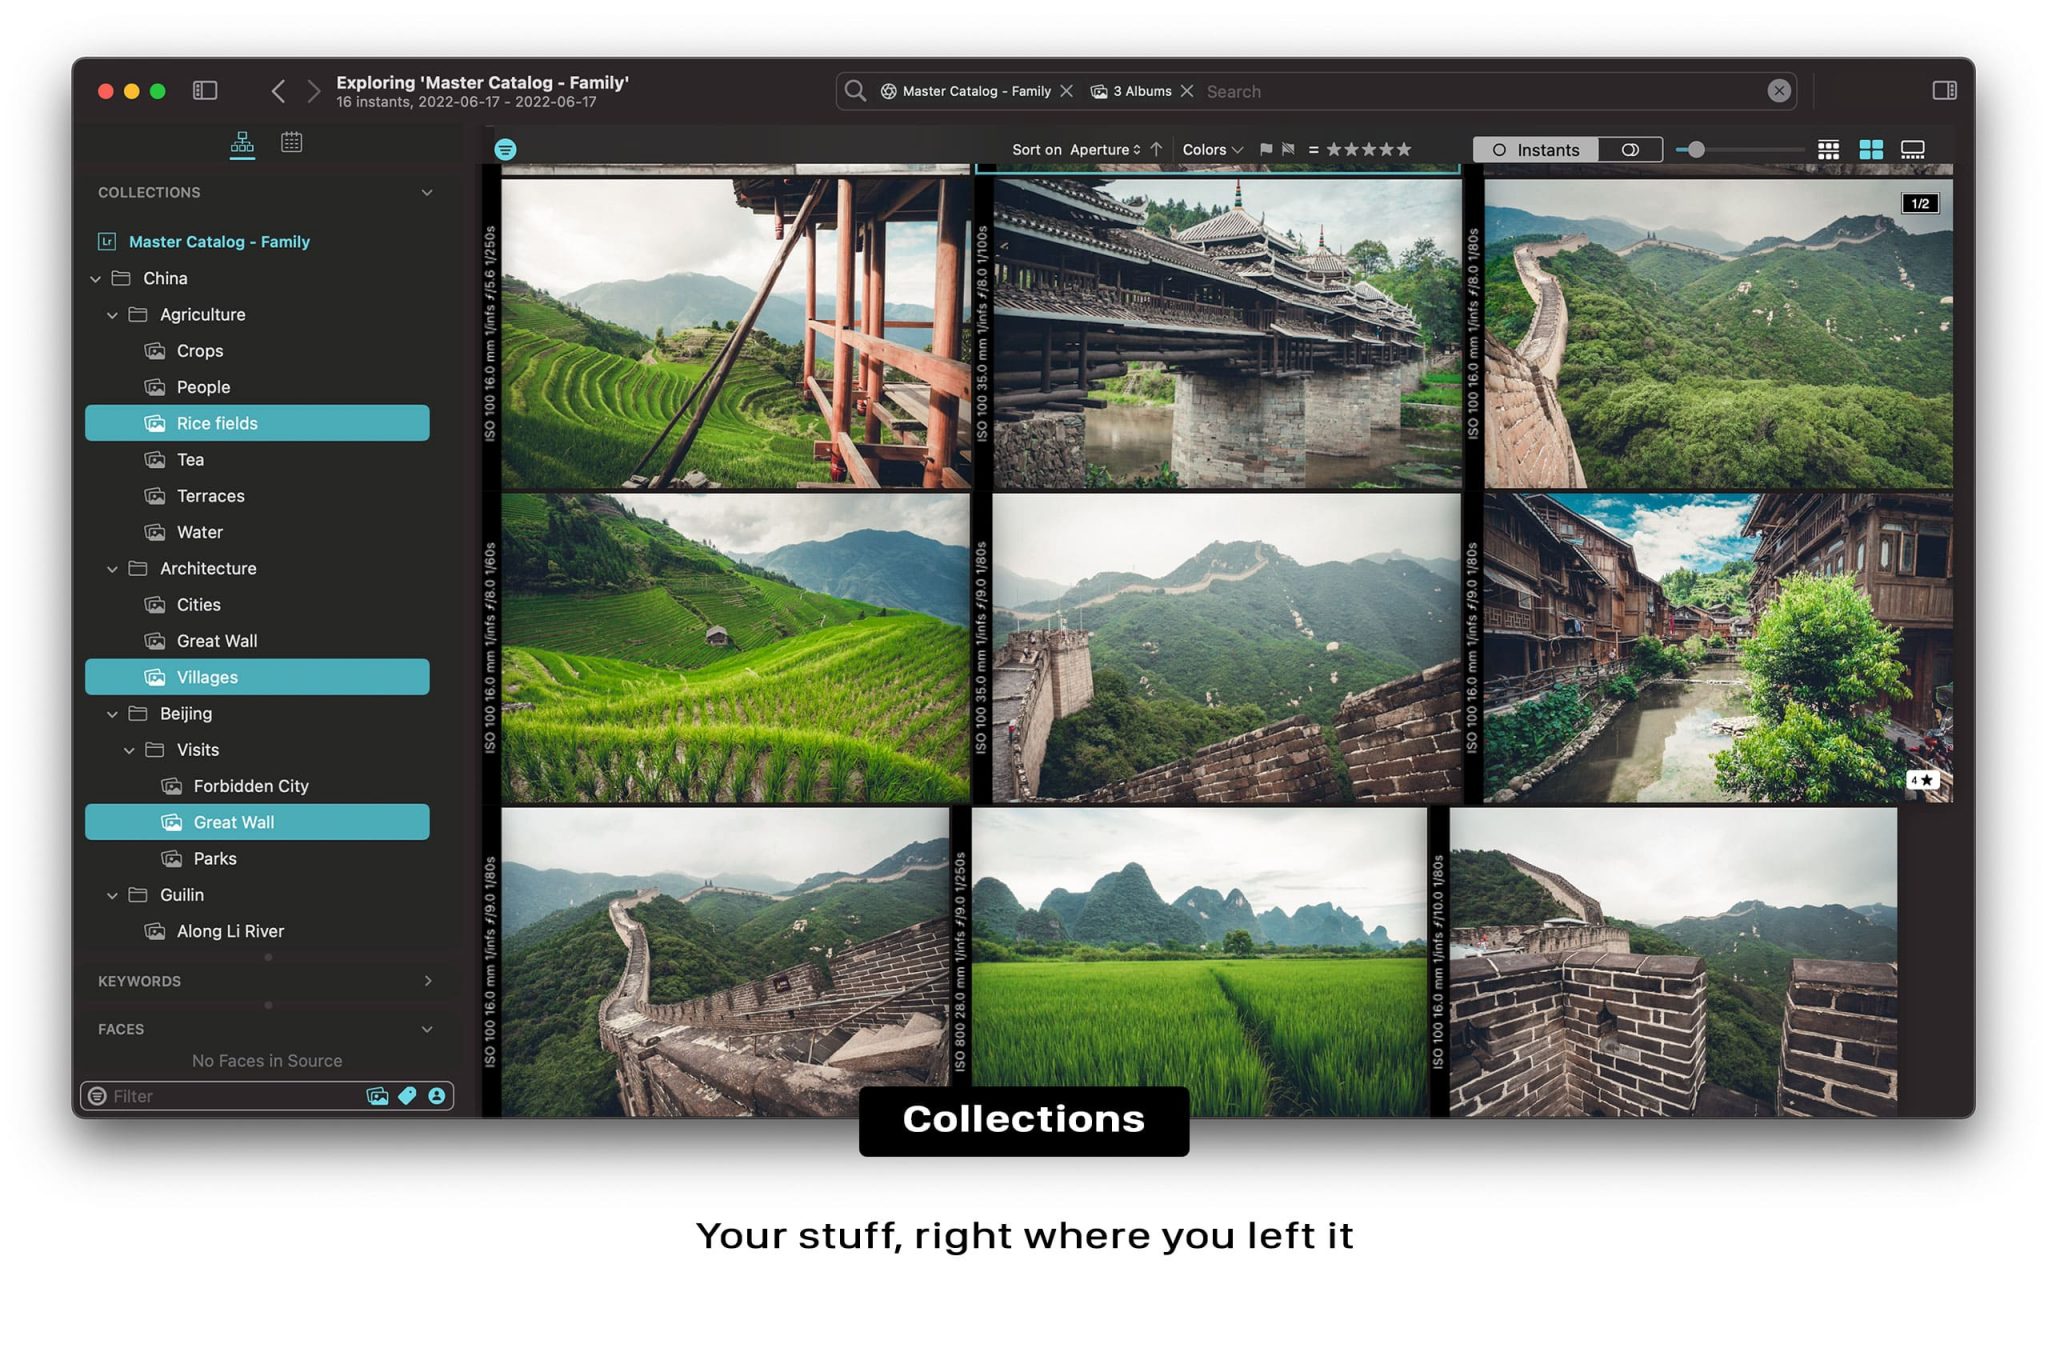
Task: Open the covered bridge photo
Action: click(x=1227, y=333)
